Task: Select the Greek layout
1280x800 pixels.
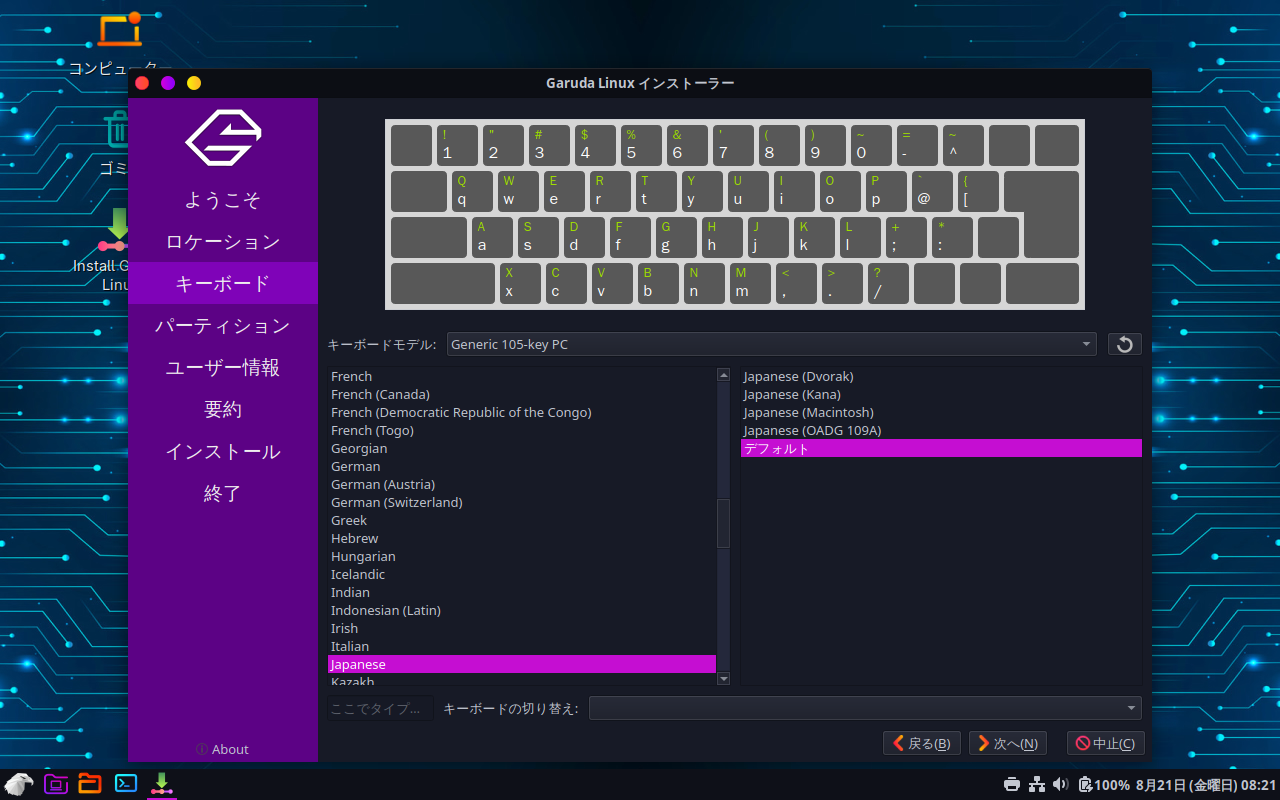Action: 522,520
